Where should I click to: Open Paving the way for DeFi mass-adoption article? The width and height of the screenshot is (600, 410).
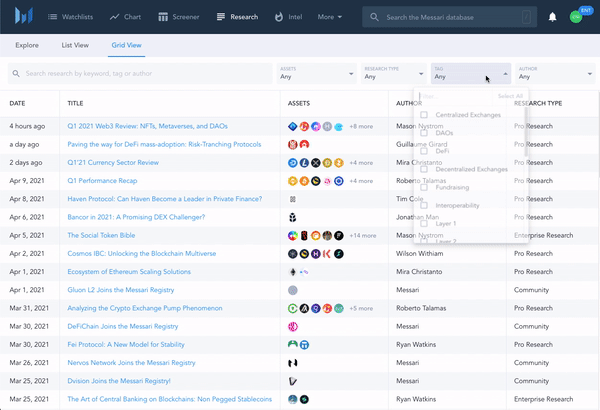pyautogui.click(x=164, y=144)
